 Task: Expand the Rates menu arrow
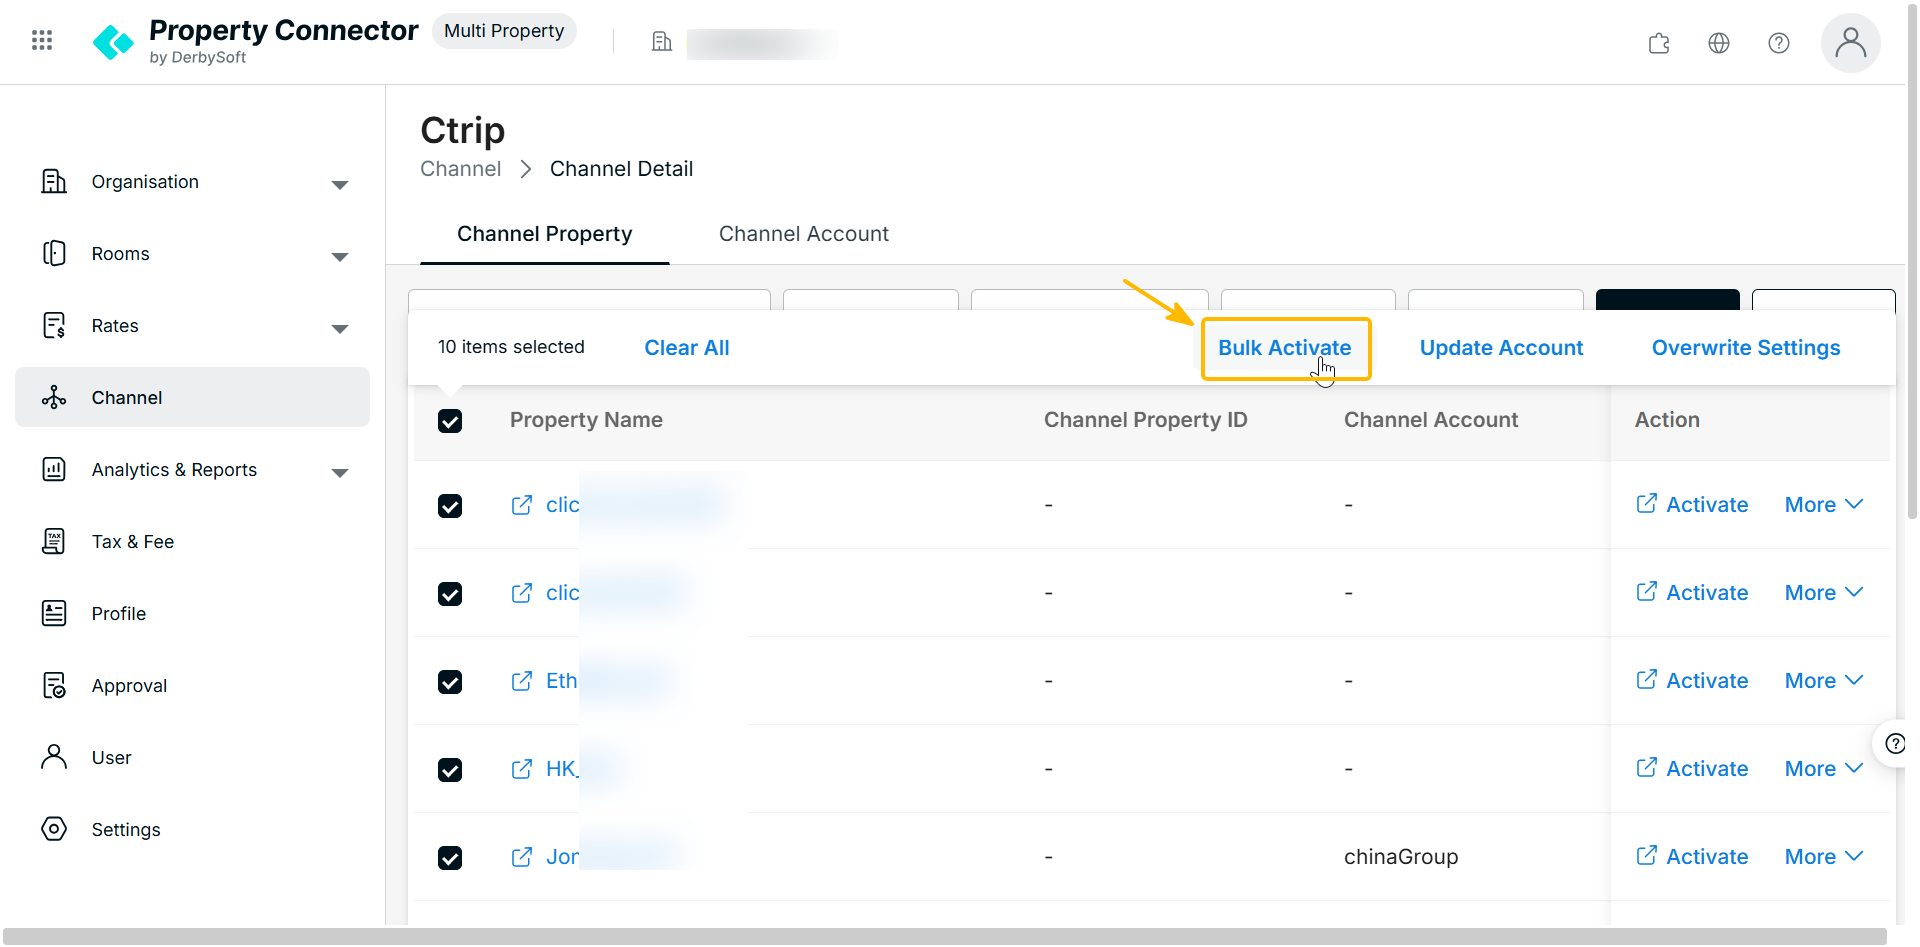coord(340,329)
